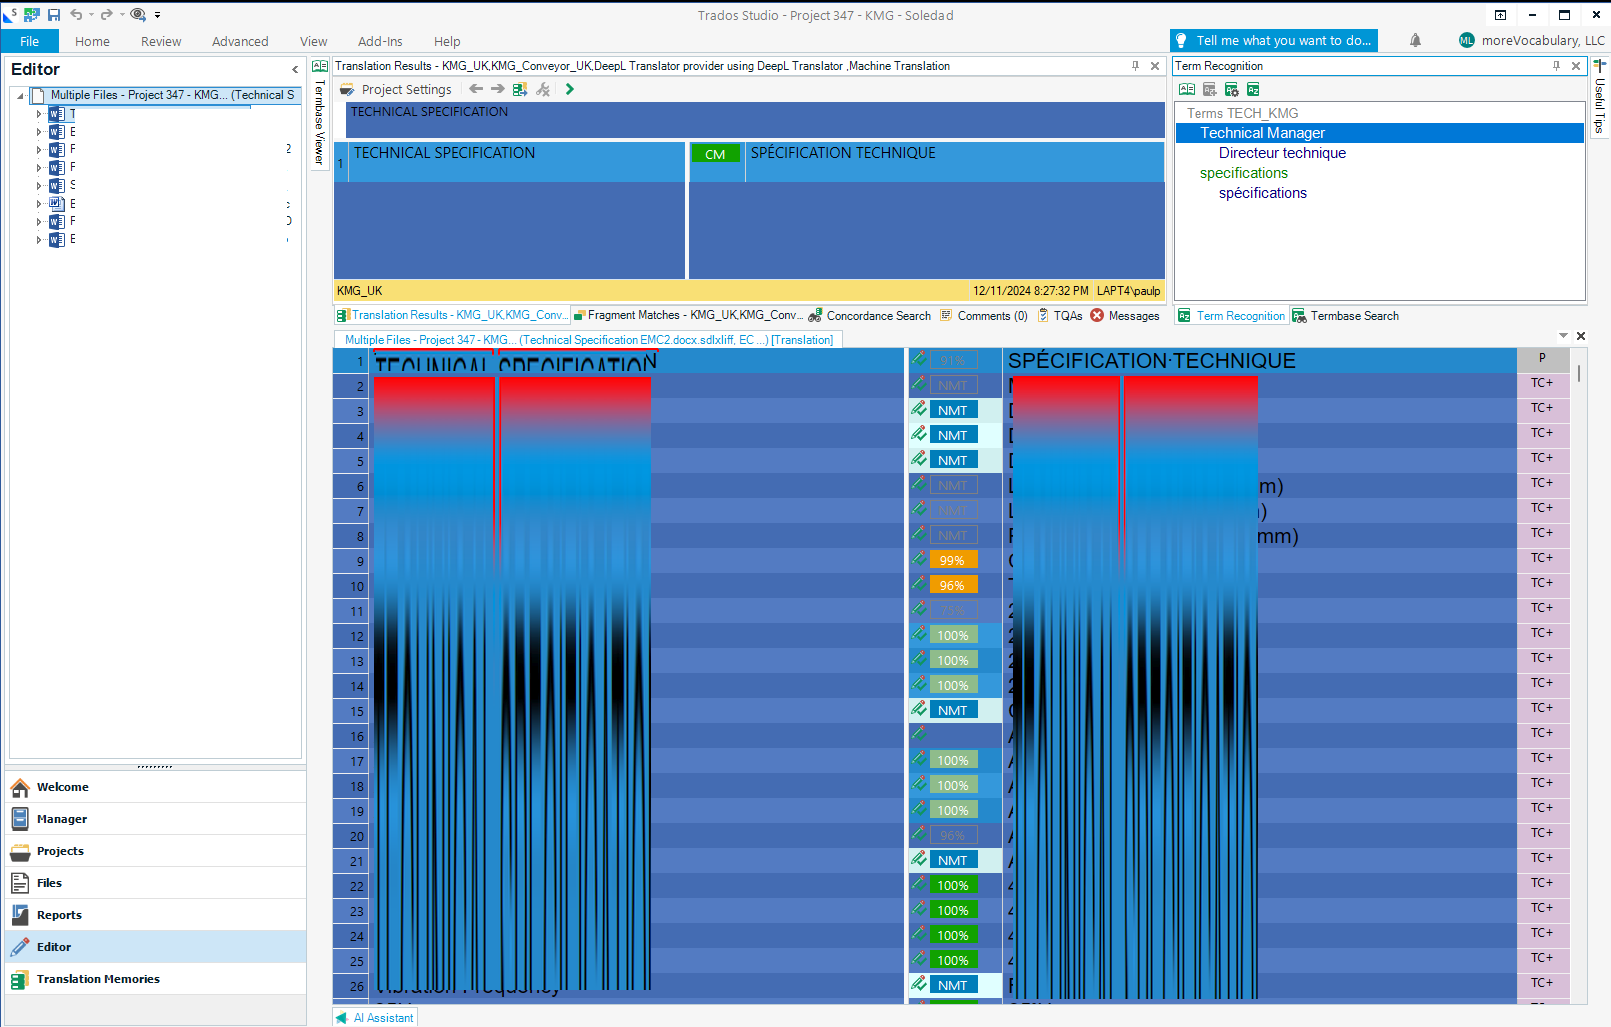Open the Help ribbon tab
The height and width of the screenshot is (1027, 1611).
(447, 41)
